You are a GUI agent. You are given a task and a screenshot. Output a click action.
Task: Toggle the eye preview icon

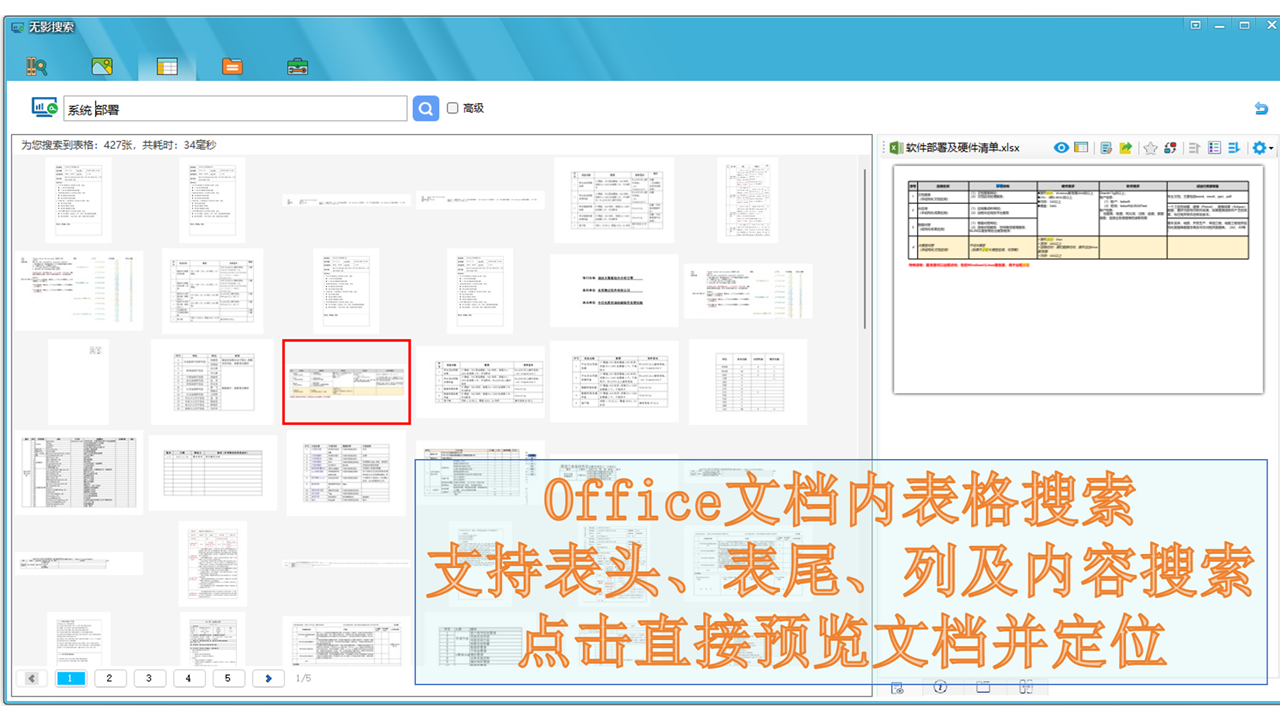(1061, 148)
